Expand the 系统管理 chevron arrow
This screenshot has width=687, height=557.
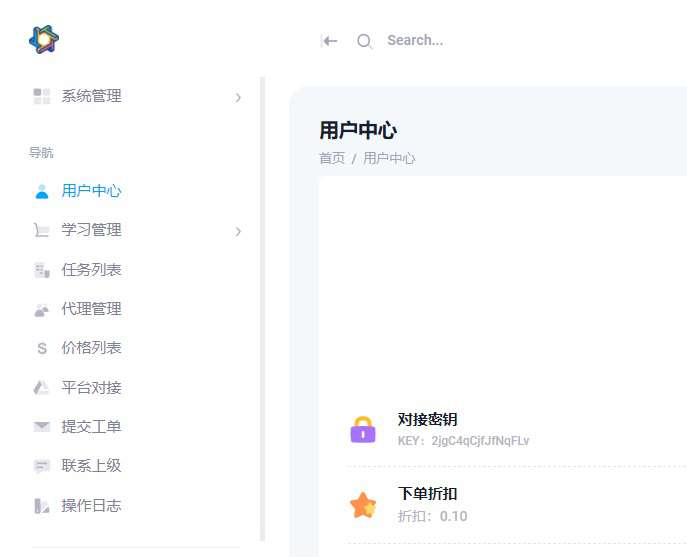point(238,97)
